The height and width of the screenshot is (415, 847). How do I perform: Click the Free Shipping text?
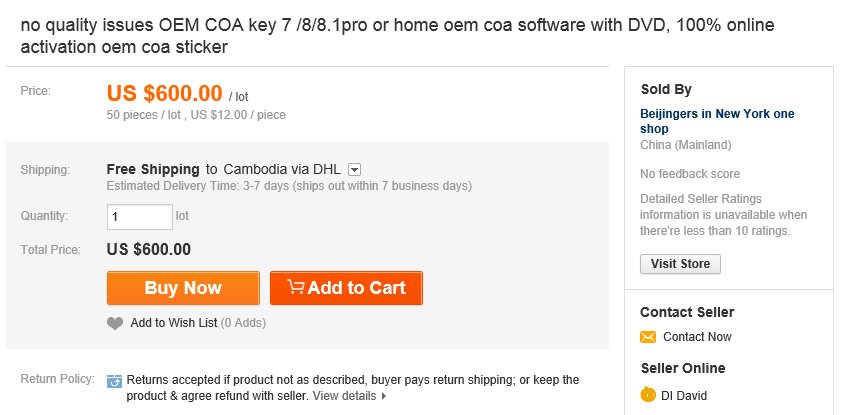(153, 169)
